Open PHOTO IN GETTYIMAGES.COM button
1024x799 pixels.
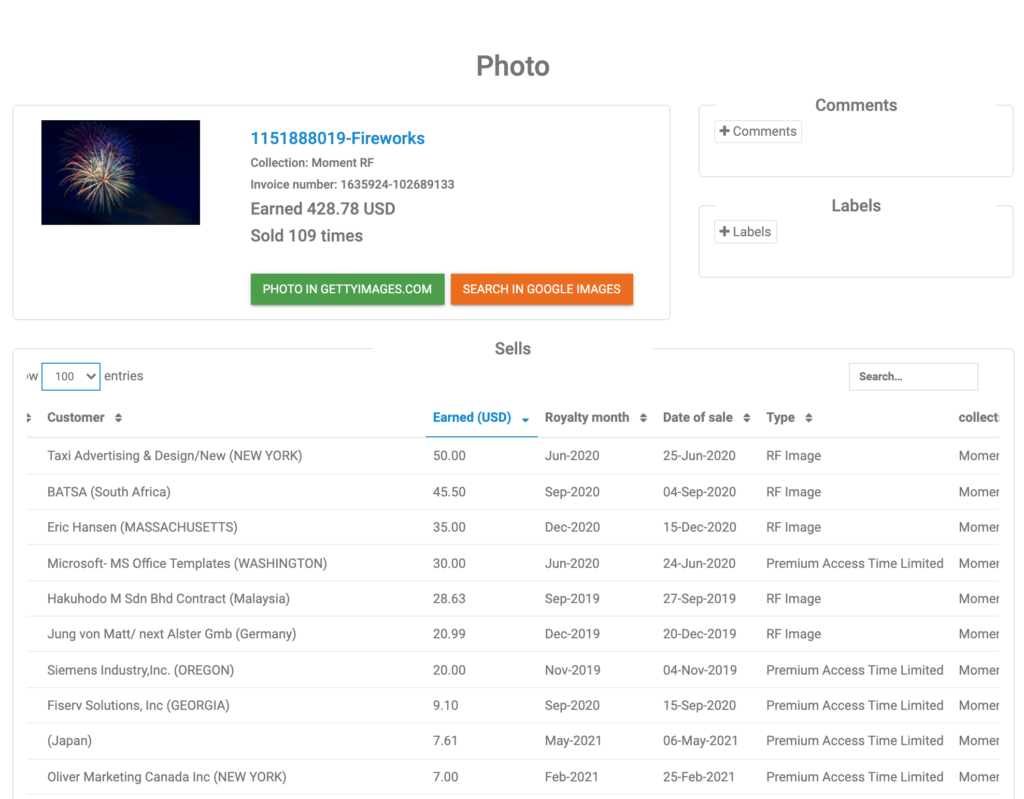347,289
